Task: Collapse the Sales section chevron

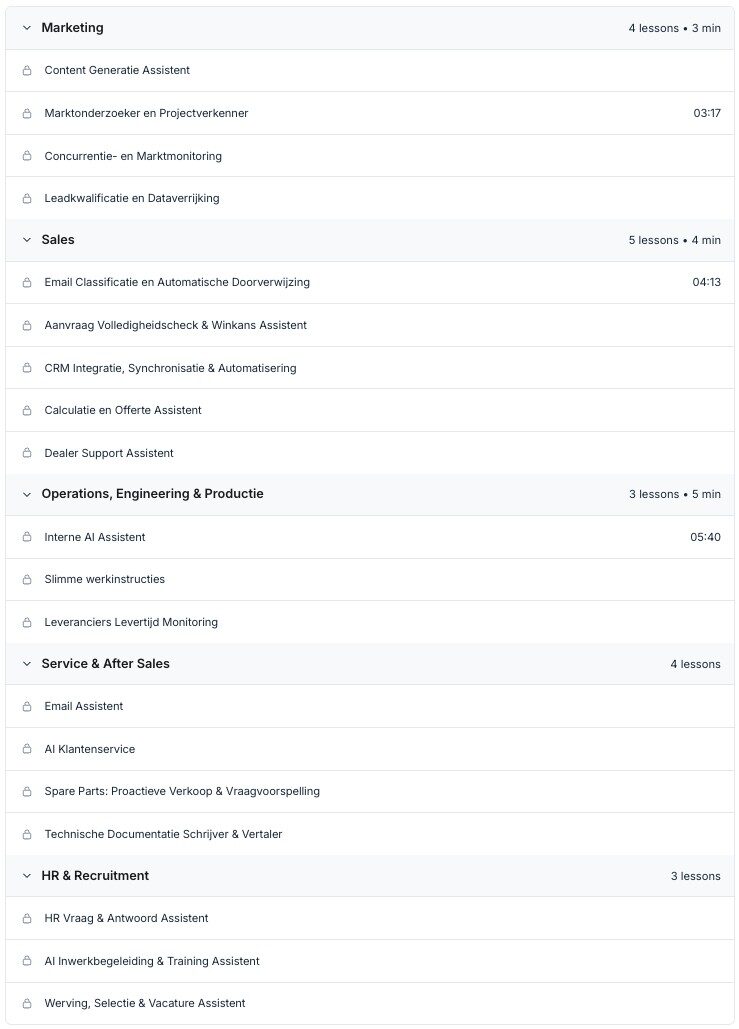Action: (27, 240)
